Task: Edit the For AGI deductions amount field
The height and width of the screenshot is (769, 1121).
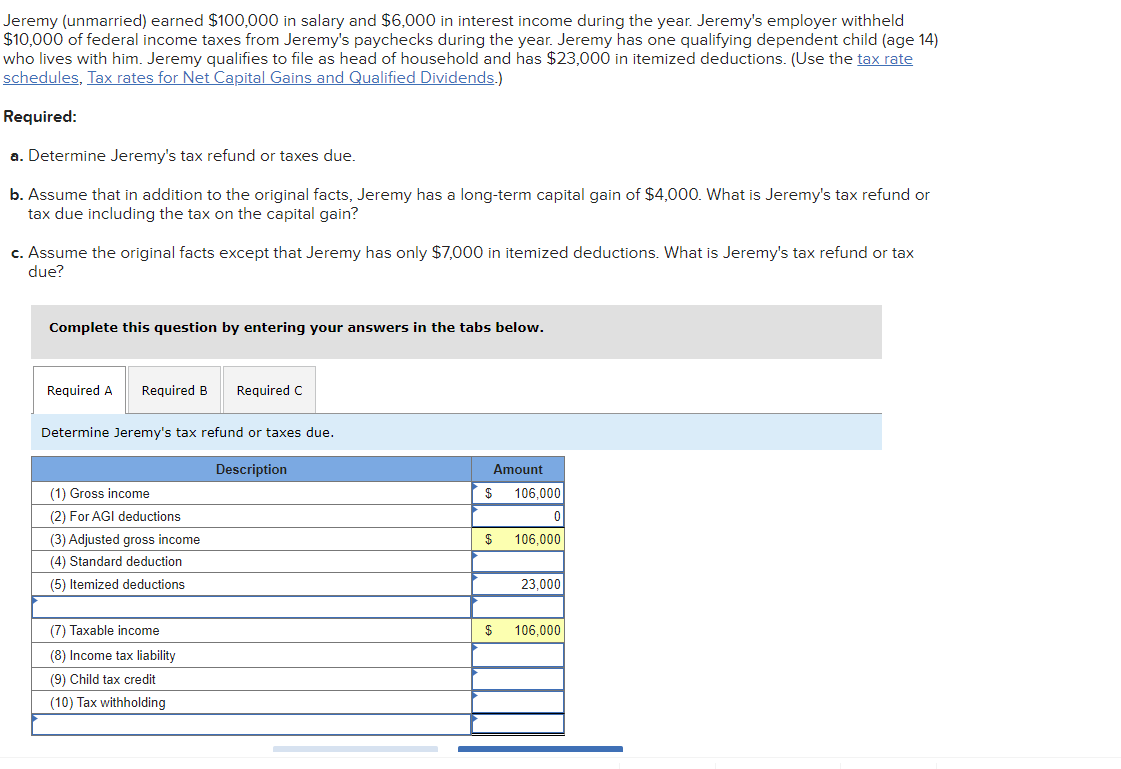Action: [518, 516]
